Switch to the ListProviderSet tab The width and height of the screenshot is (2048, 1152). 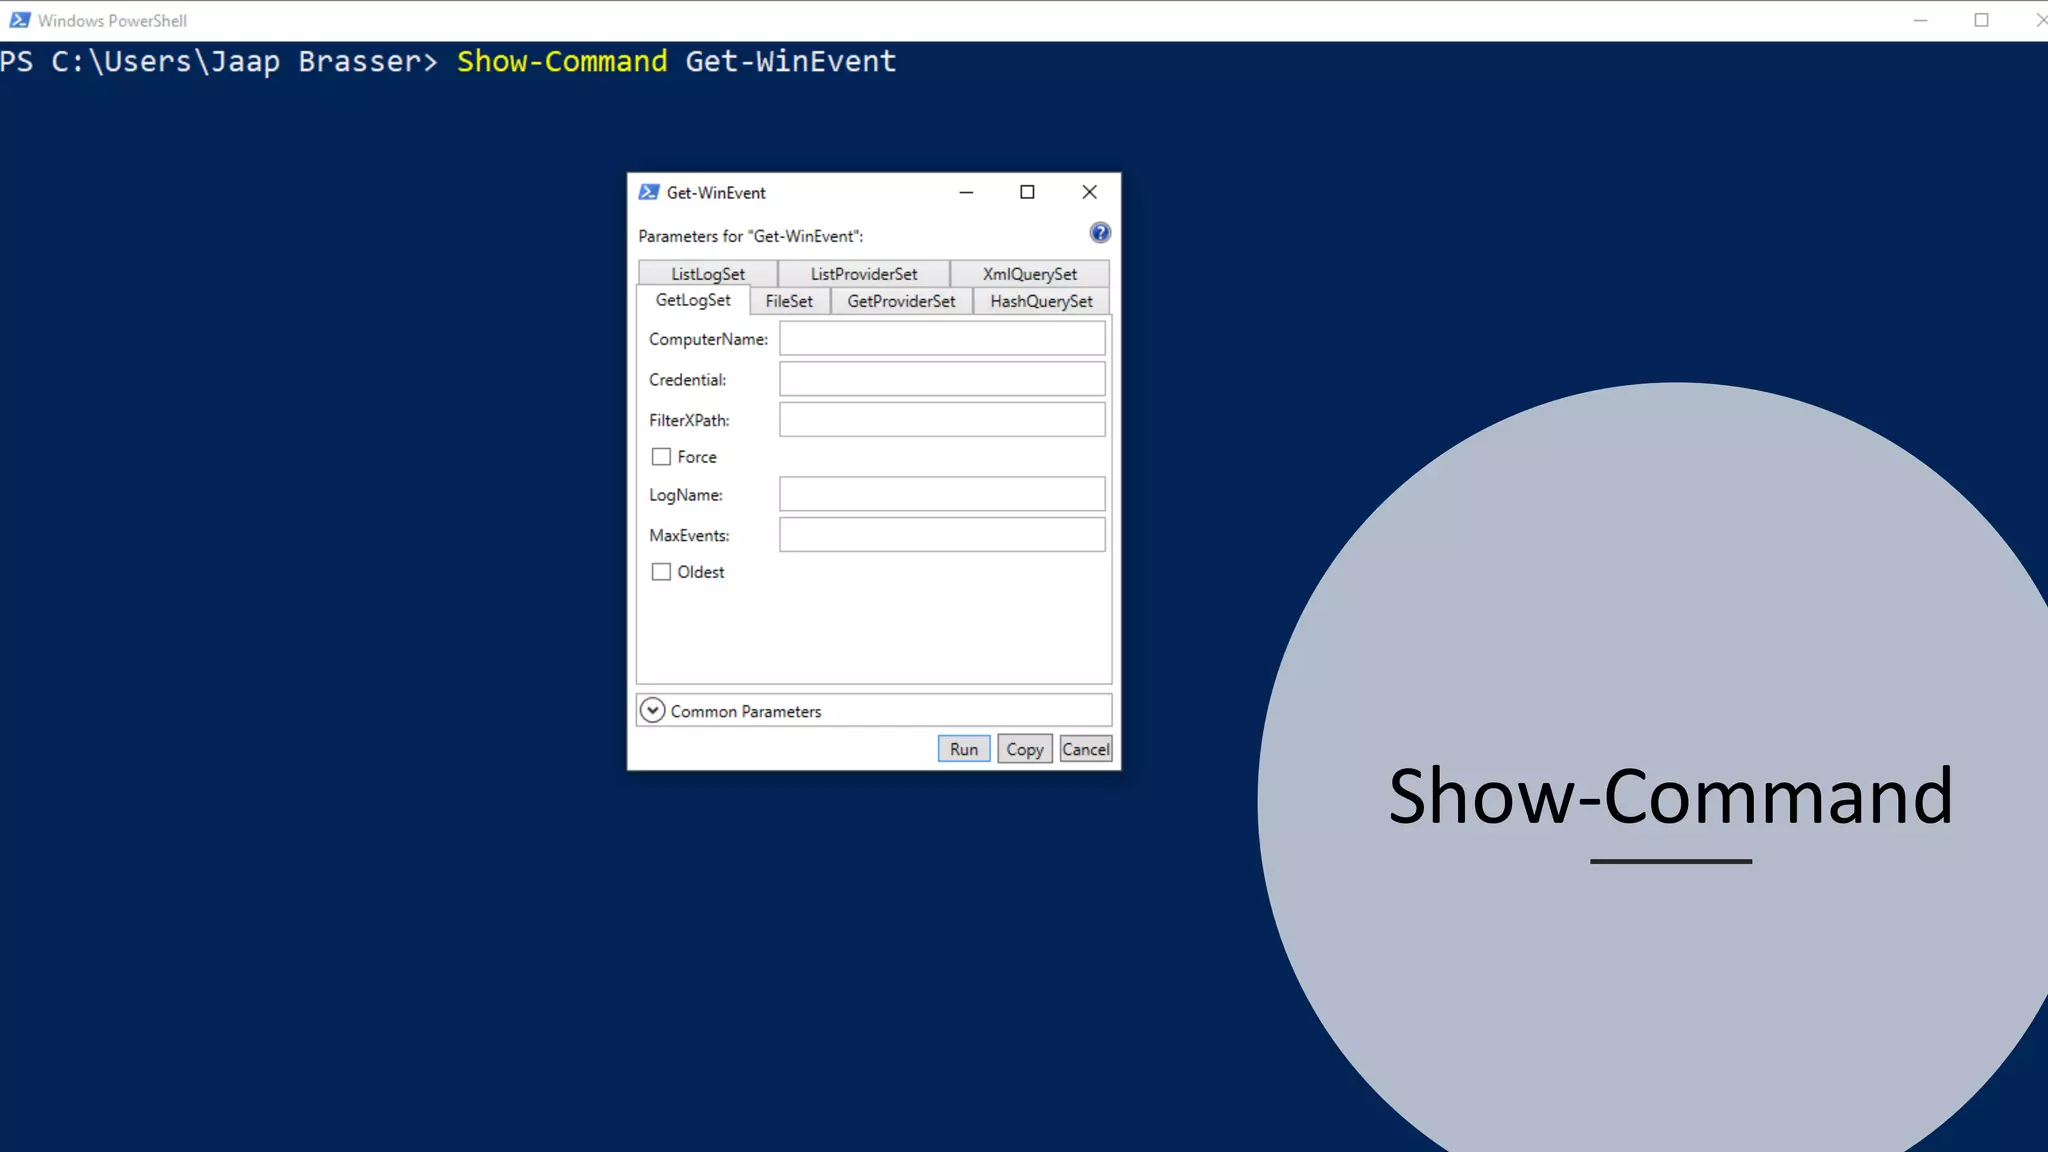point(864,274)
